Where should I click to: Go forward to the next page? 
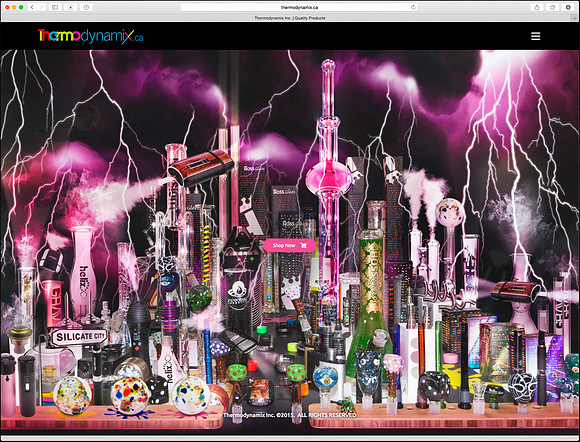tap(41, 7)
